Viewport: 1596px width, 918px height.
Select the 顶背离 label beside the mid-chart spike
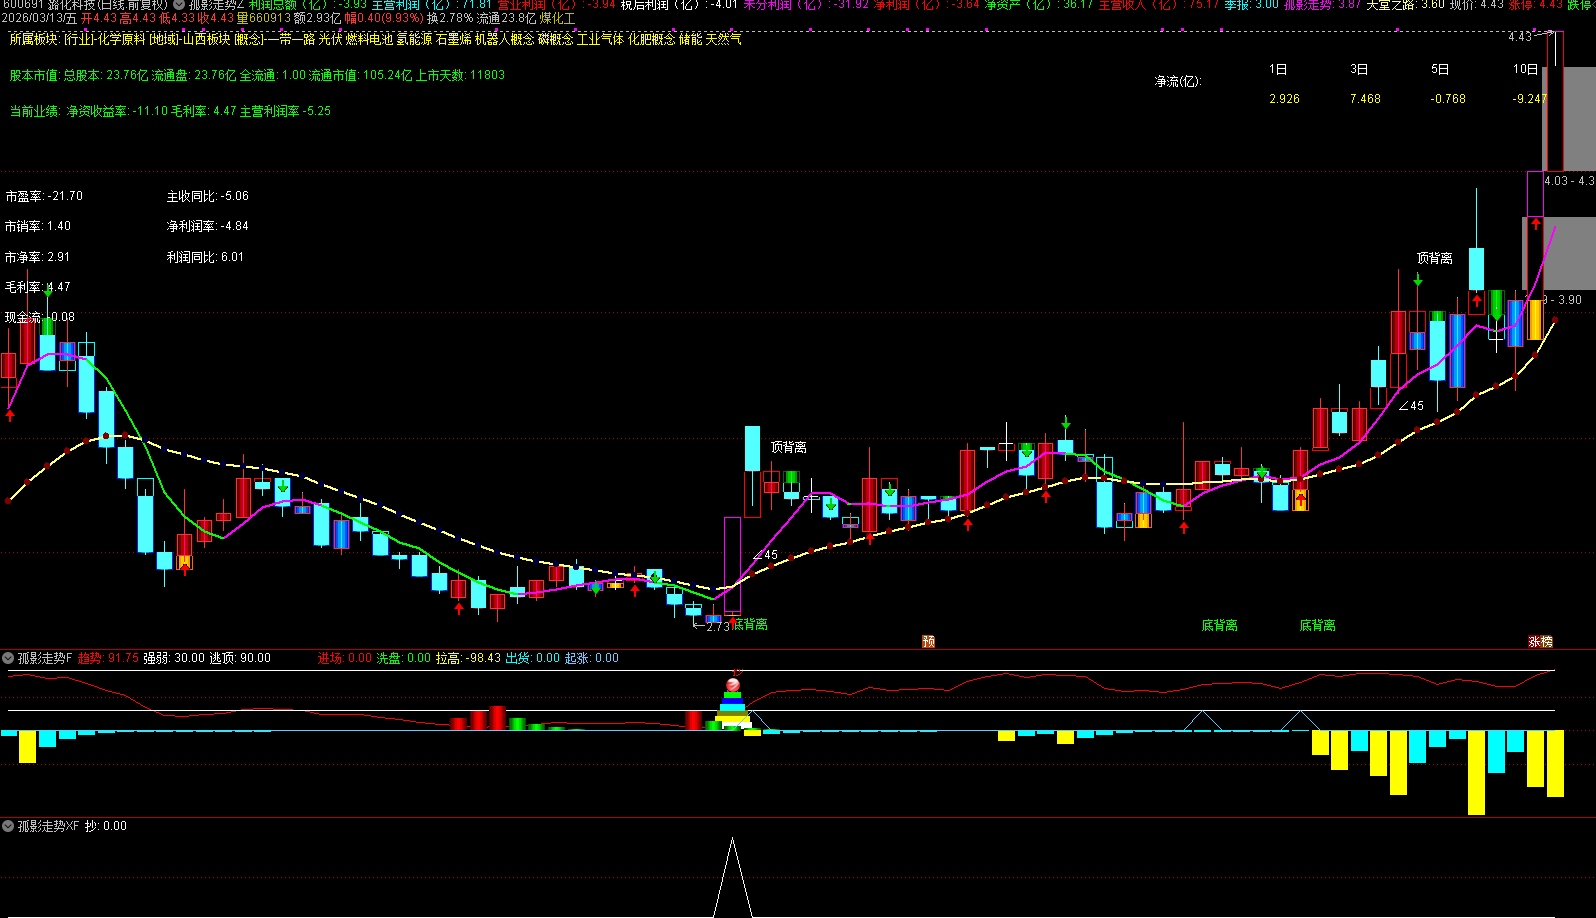pos(788,447)
